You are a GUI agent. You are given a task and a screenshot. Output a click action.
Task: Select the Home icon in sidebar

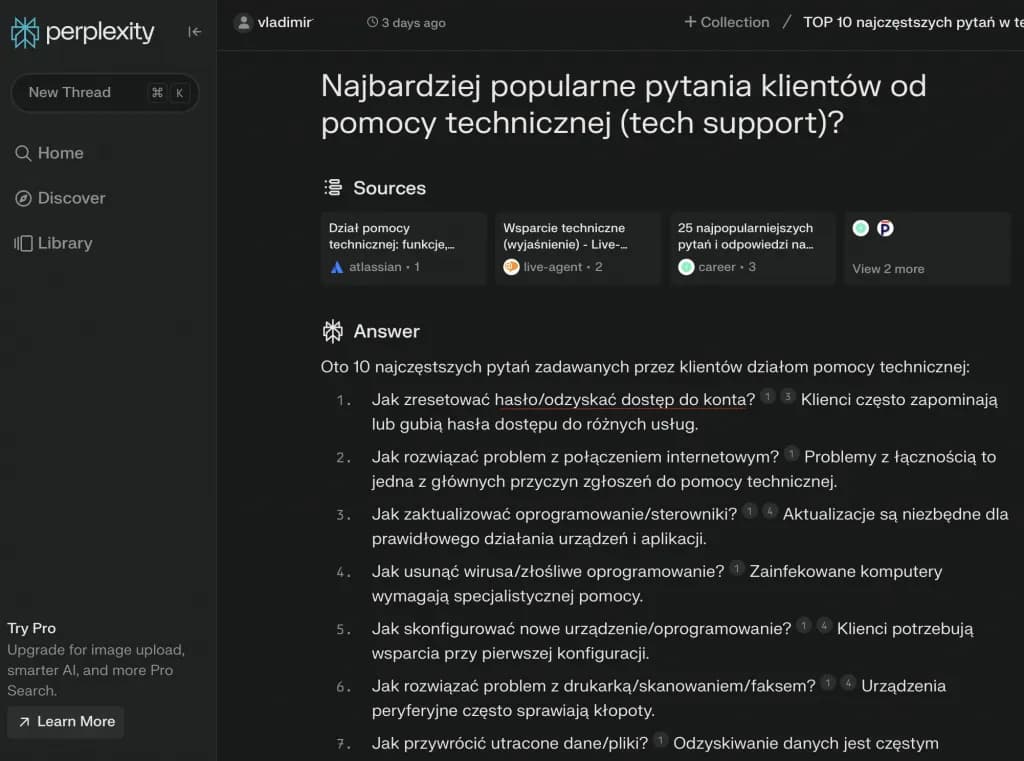22,152
